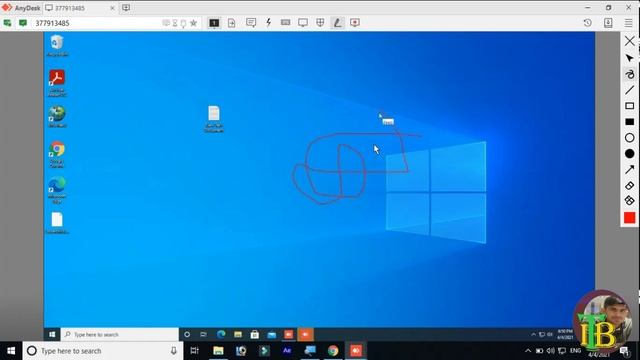640x360 pixels.
Task: Open File Explorer on local taskbar
Action: (218, 351)
